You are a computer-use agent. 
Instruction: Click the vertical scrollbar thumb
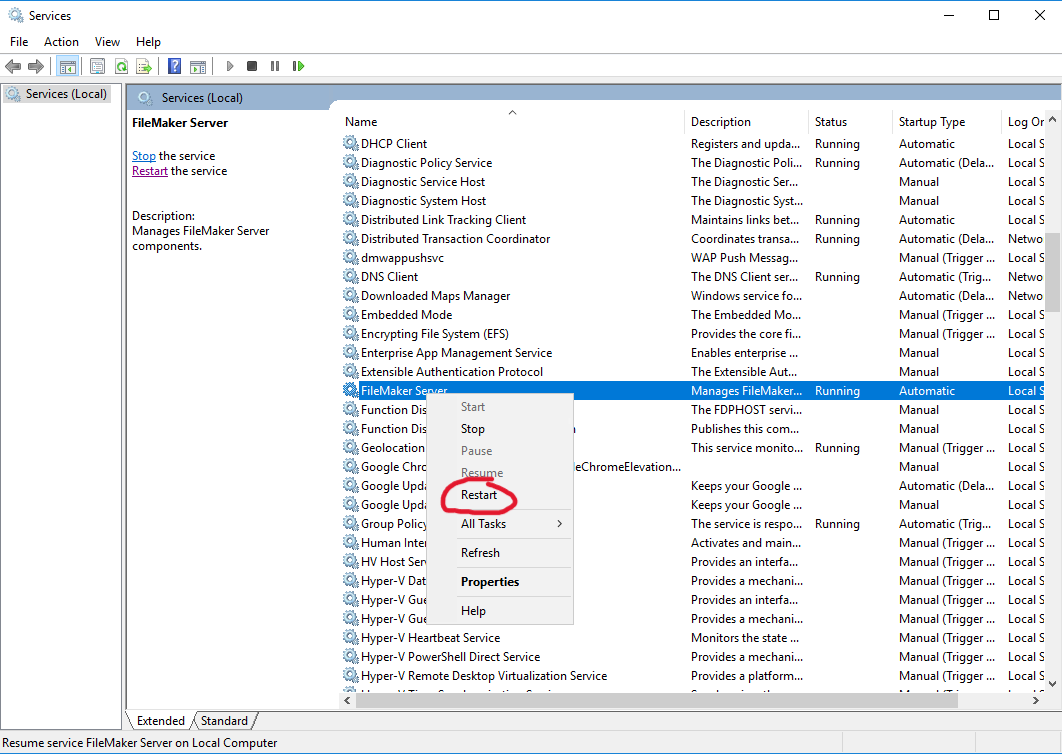coord(1052,271)
